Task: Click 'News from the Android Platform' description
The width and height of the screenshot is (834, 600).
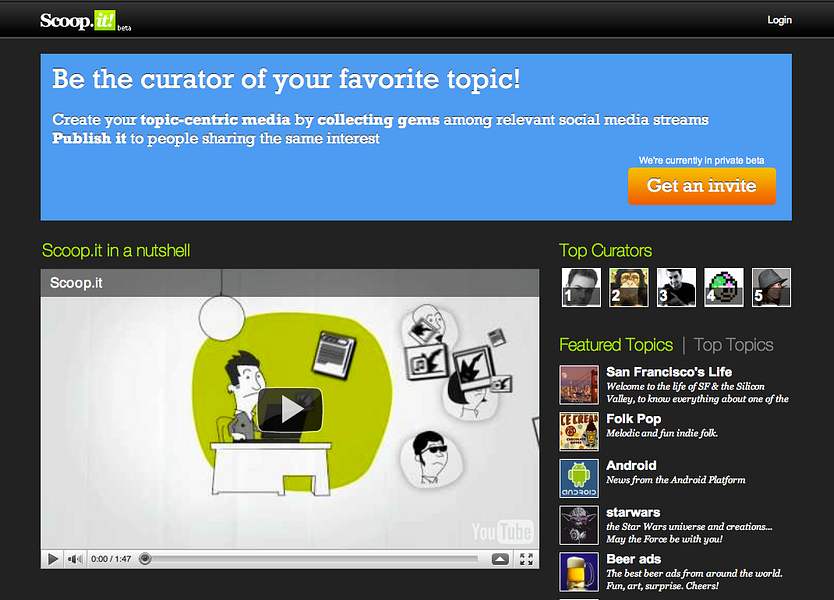Action: tap(675, 480)
